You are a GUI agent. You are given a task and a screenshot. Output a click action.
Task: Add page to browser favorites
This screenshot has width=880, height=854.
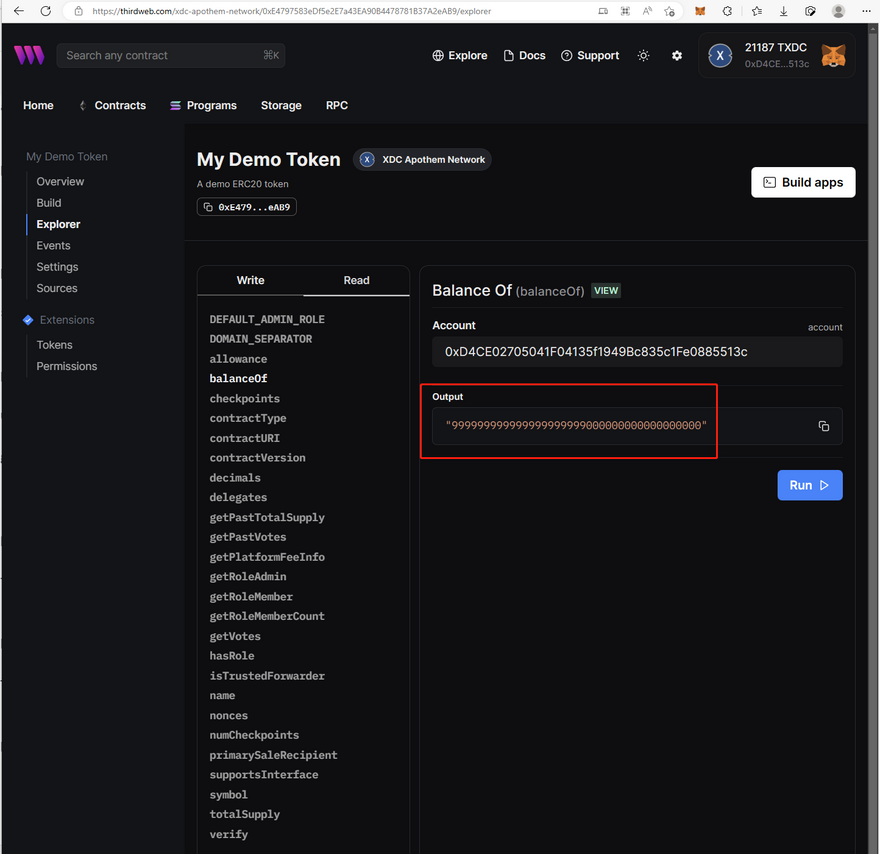tap(669, 11)
